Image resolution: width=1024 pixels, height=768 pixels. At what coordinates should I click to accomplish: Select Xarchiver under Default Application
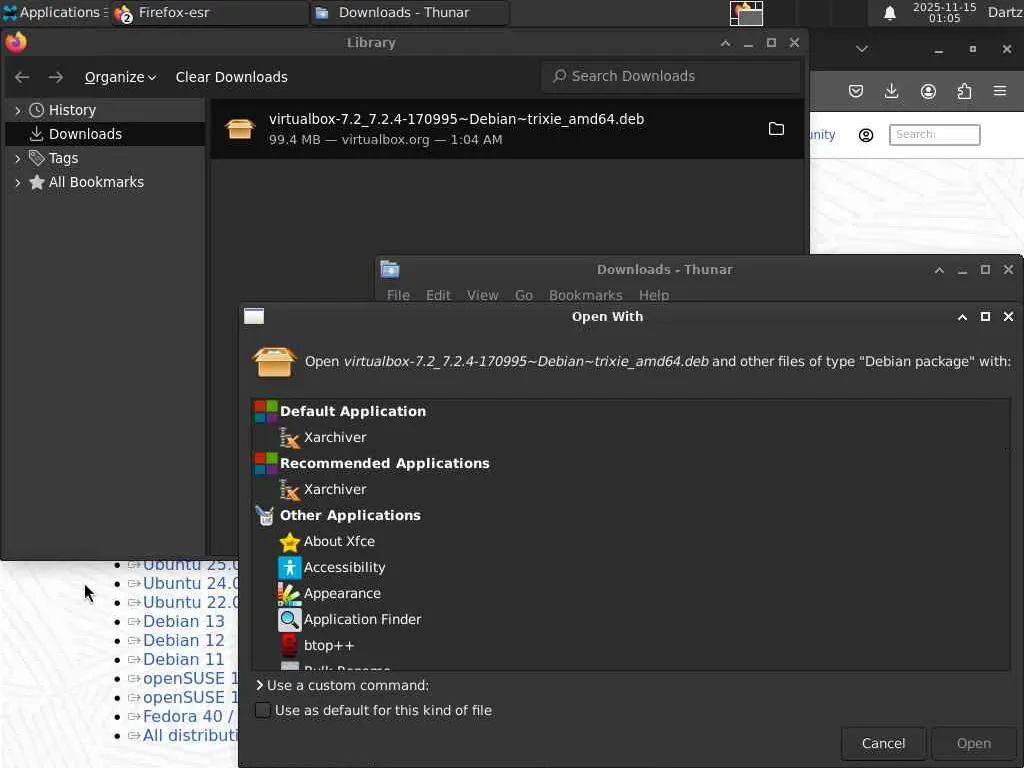[335, 438]
